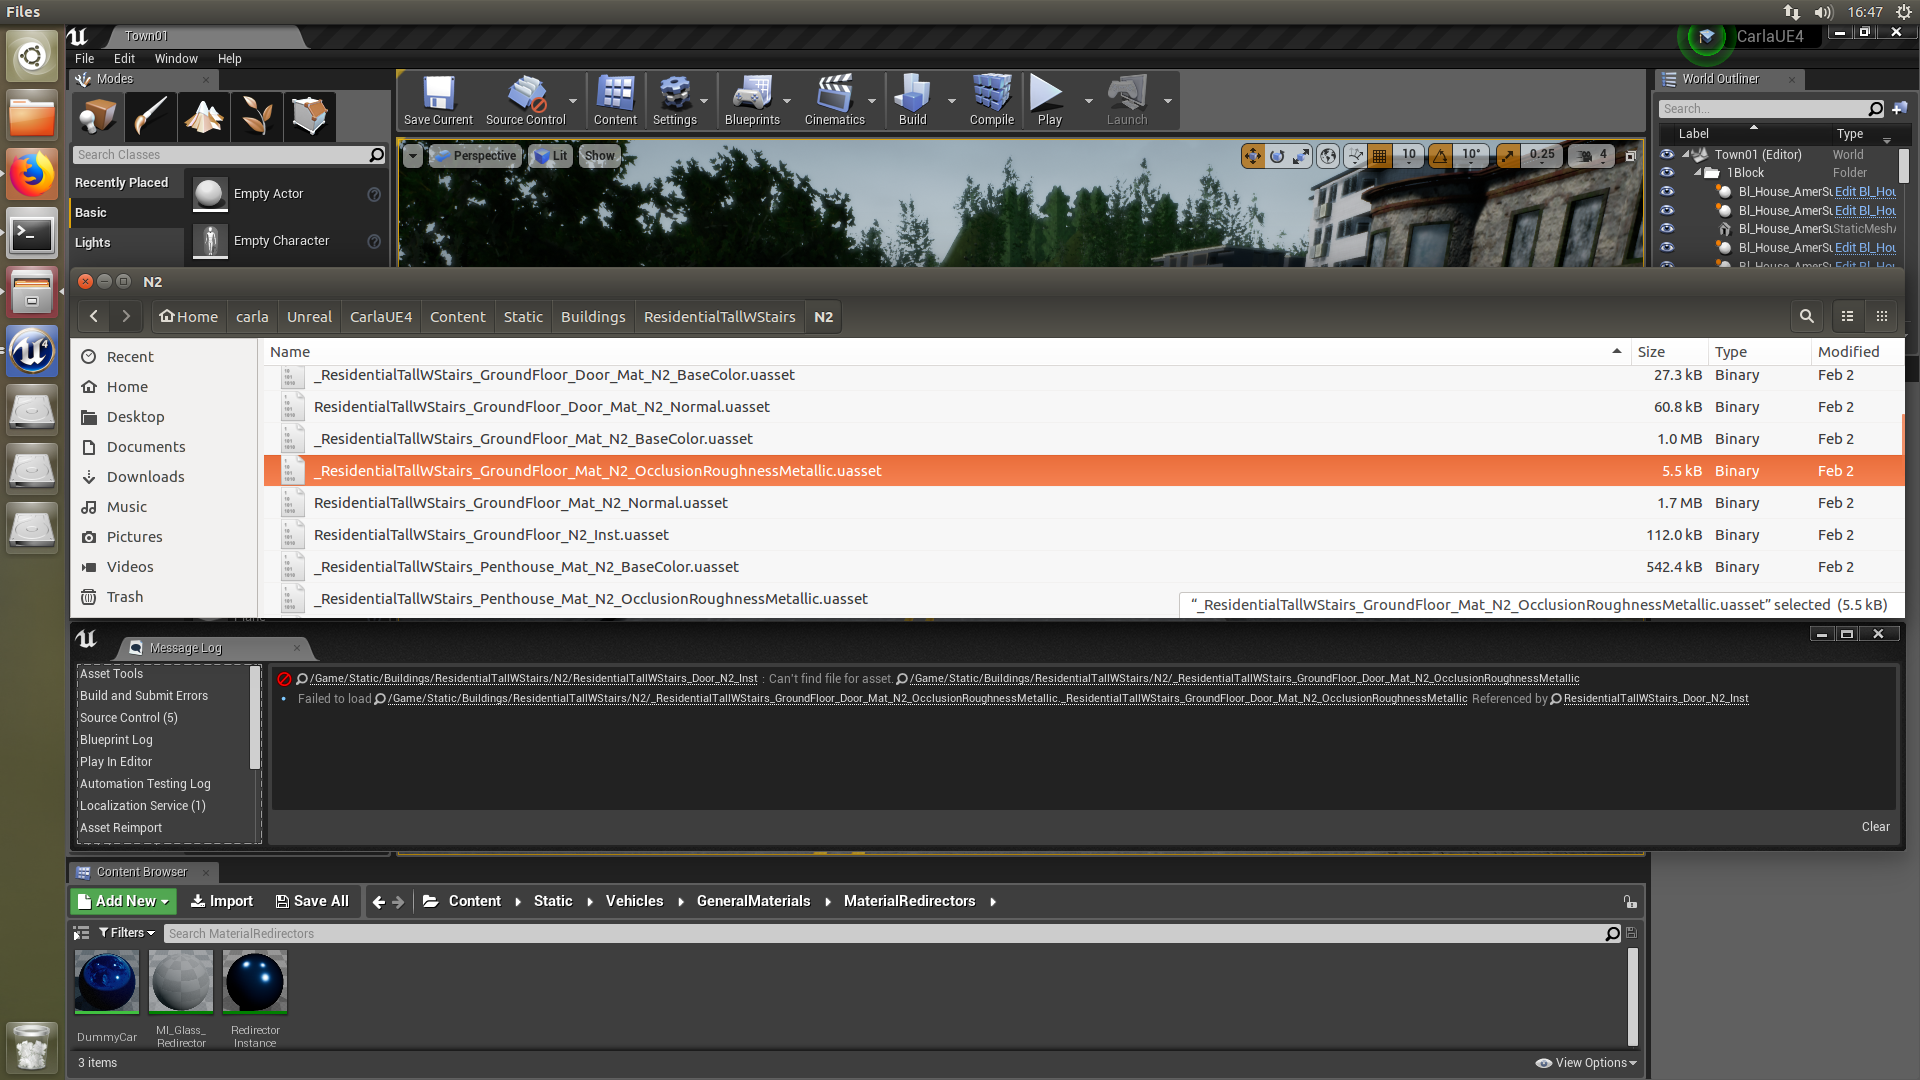
Task: Toggle visibility eye next to Town01 (Editor)
Action: click(x=1666, y=155)
